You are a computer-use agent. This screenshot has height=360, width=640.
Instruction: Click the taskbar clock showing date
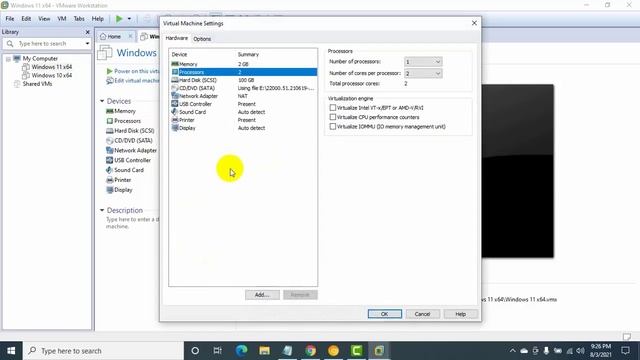pyautogui.click(x=600, y=351)
